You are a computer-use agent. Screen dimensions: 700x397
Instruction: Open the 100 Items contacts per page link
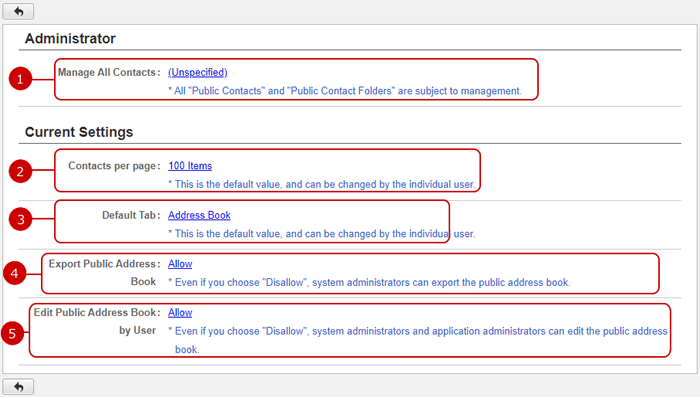coord(190,166)
